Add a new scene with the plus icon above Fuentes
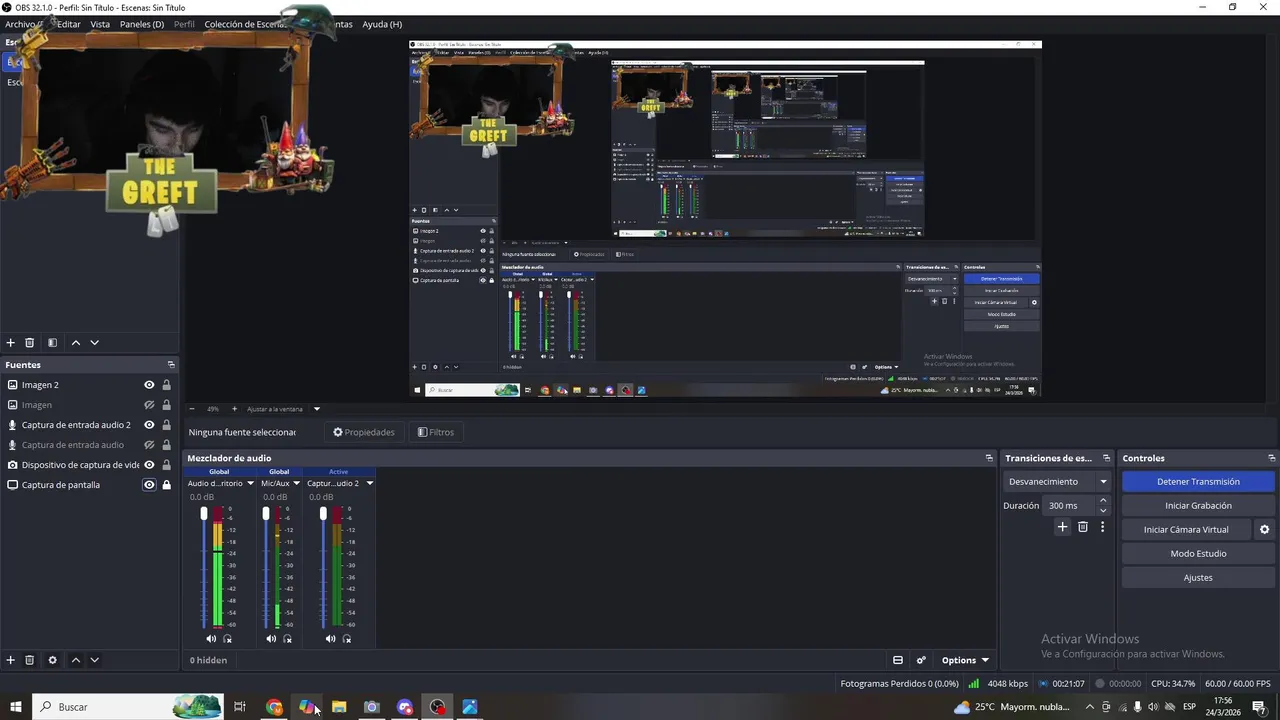 point(11,343)
